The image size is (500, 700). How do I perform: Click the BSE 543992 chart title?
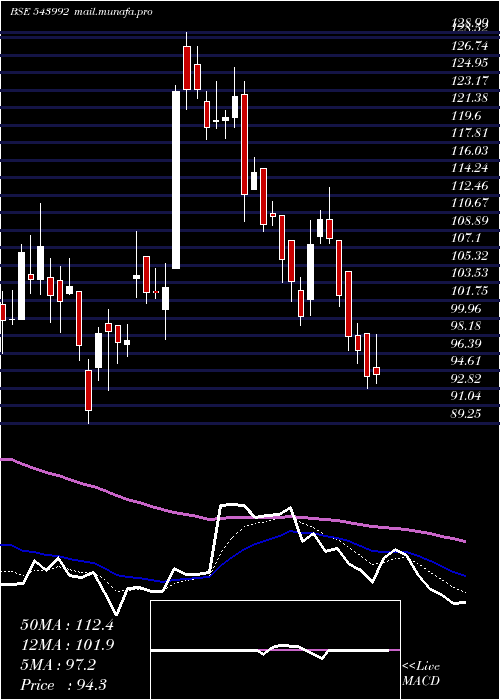[x=39, y=12]
